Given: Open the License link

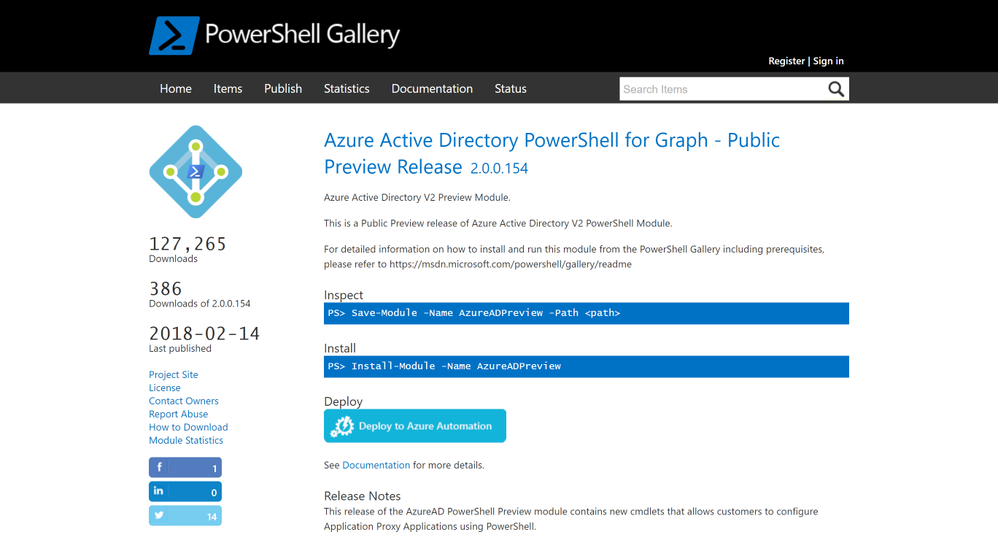Looking at the screenshot, I should [164, 388].
